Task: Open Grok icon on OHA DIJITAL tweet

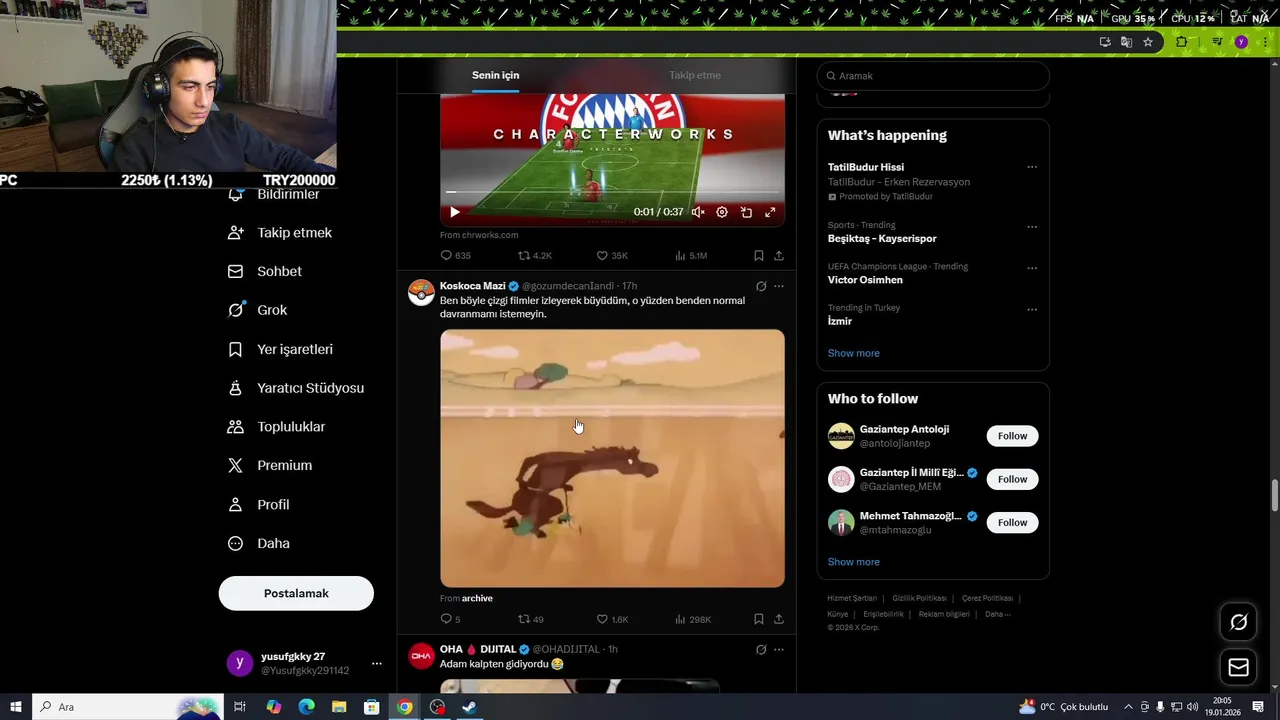Action: click(x=761, y=649)
